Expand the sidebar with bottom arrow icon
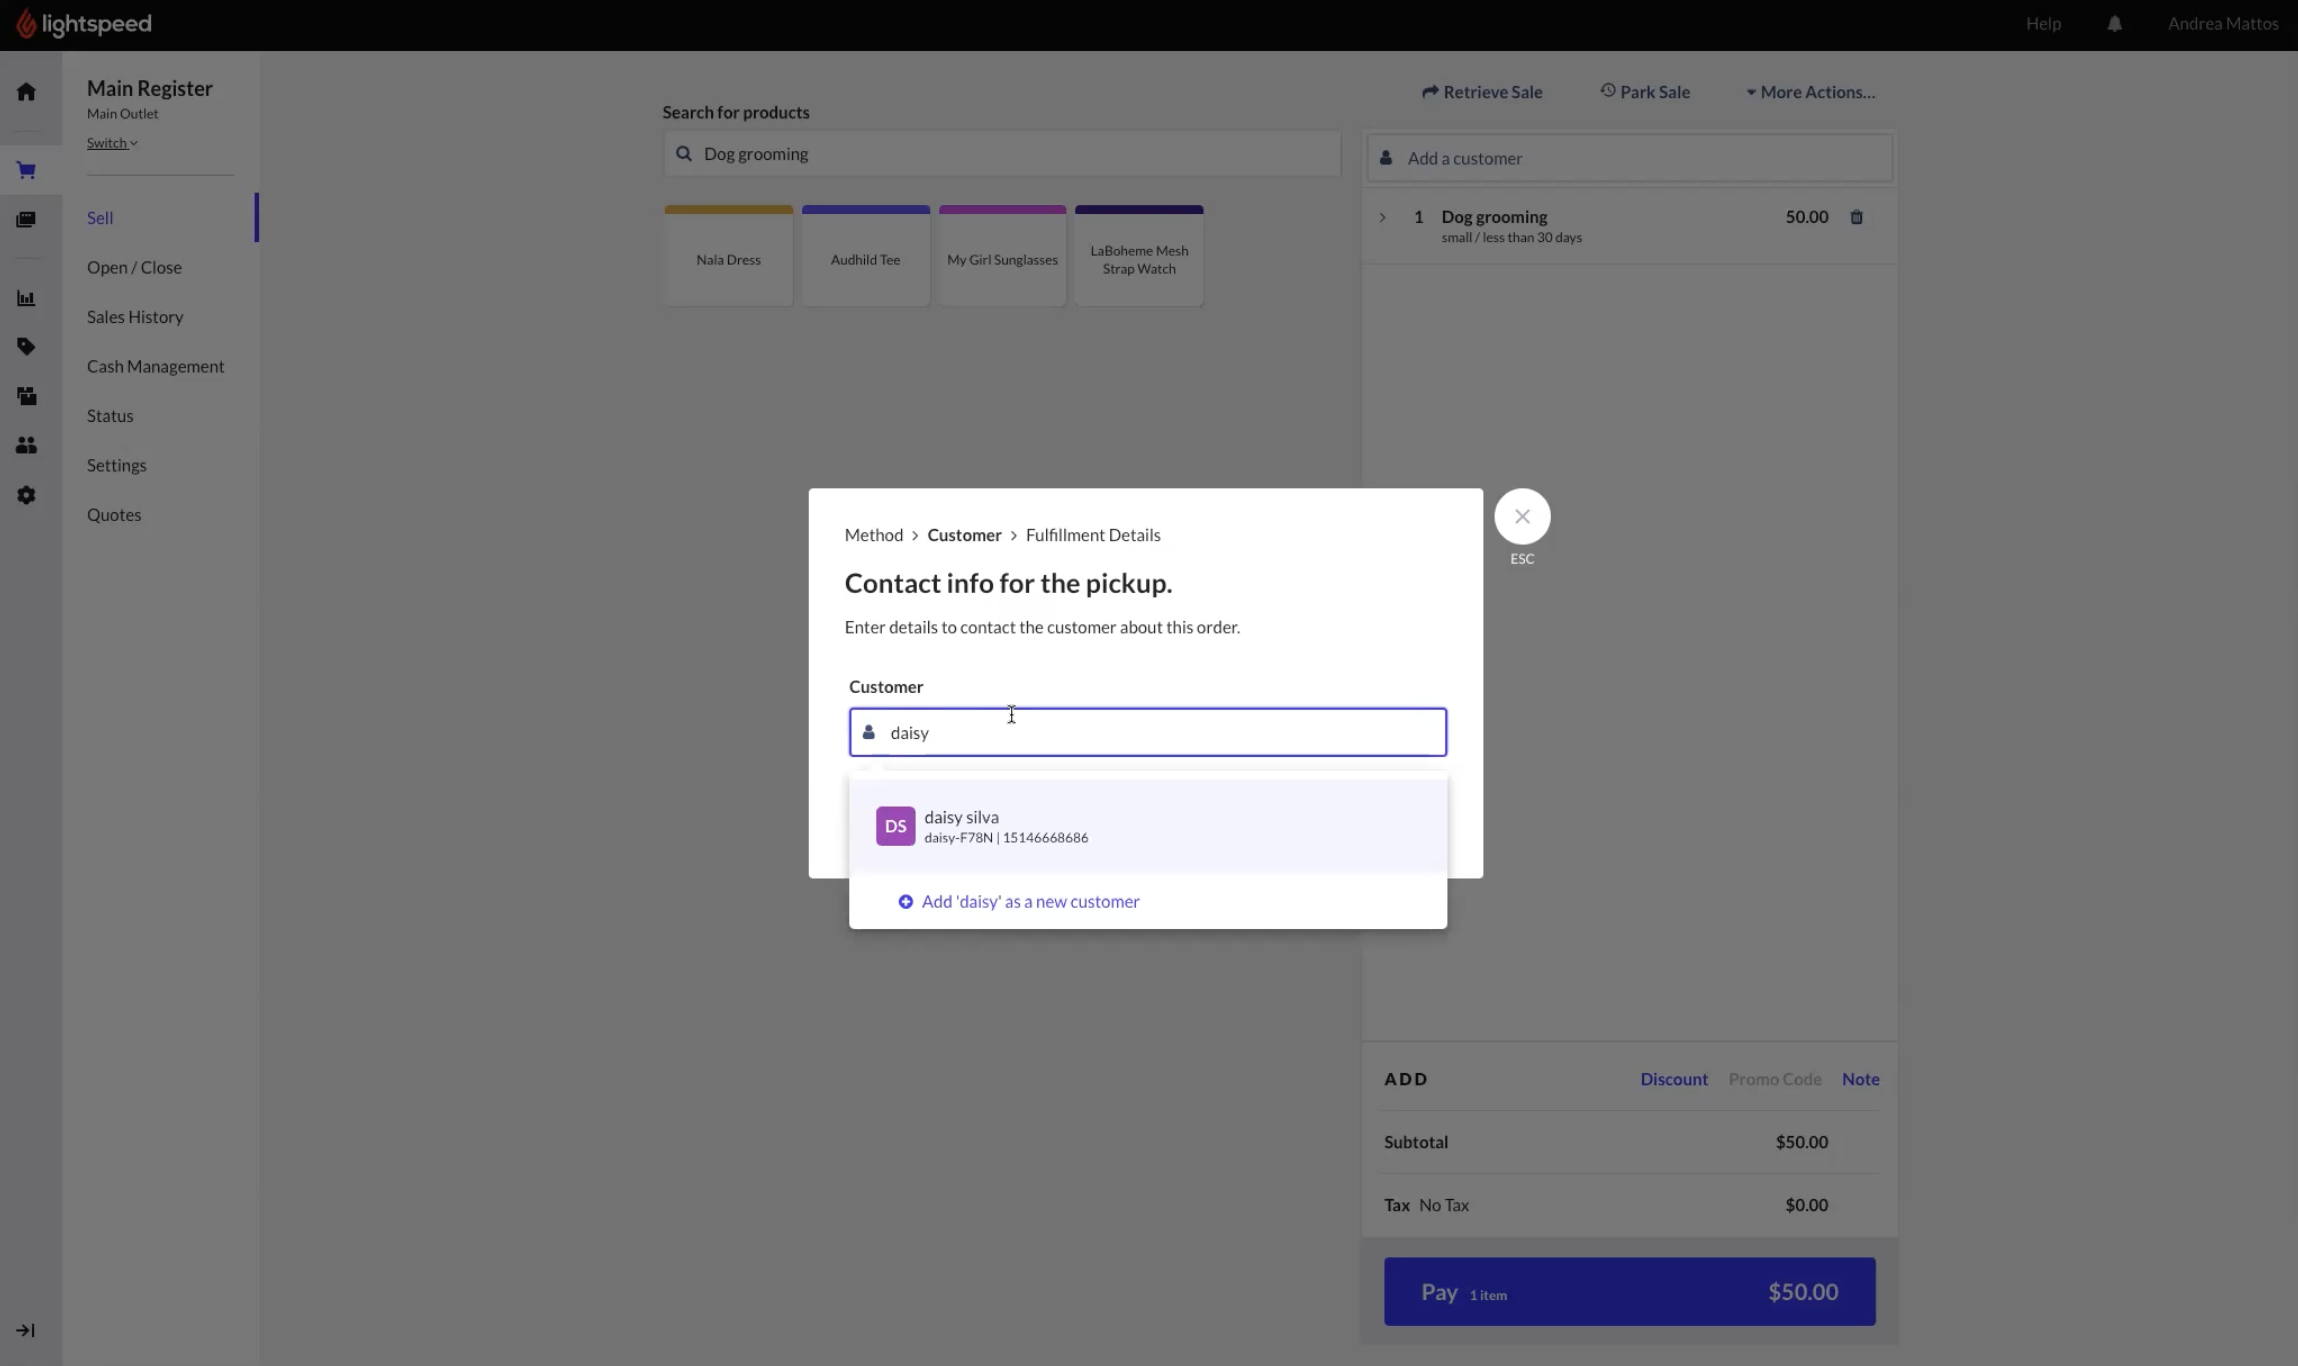Image resolution: width=2298 pixels, height=1366 pixels. coord(26,1330)
